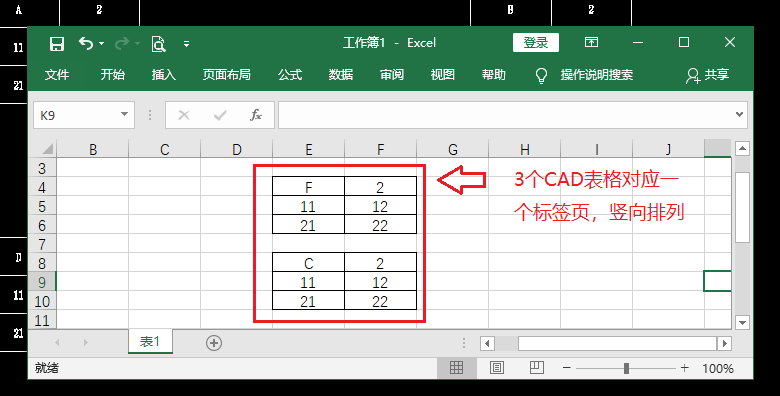Click the New Sheet plus icon
Image resolution: width=780 pixels, height=396 pixels.
(214, 343)
